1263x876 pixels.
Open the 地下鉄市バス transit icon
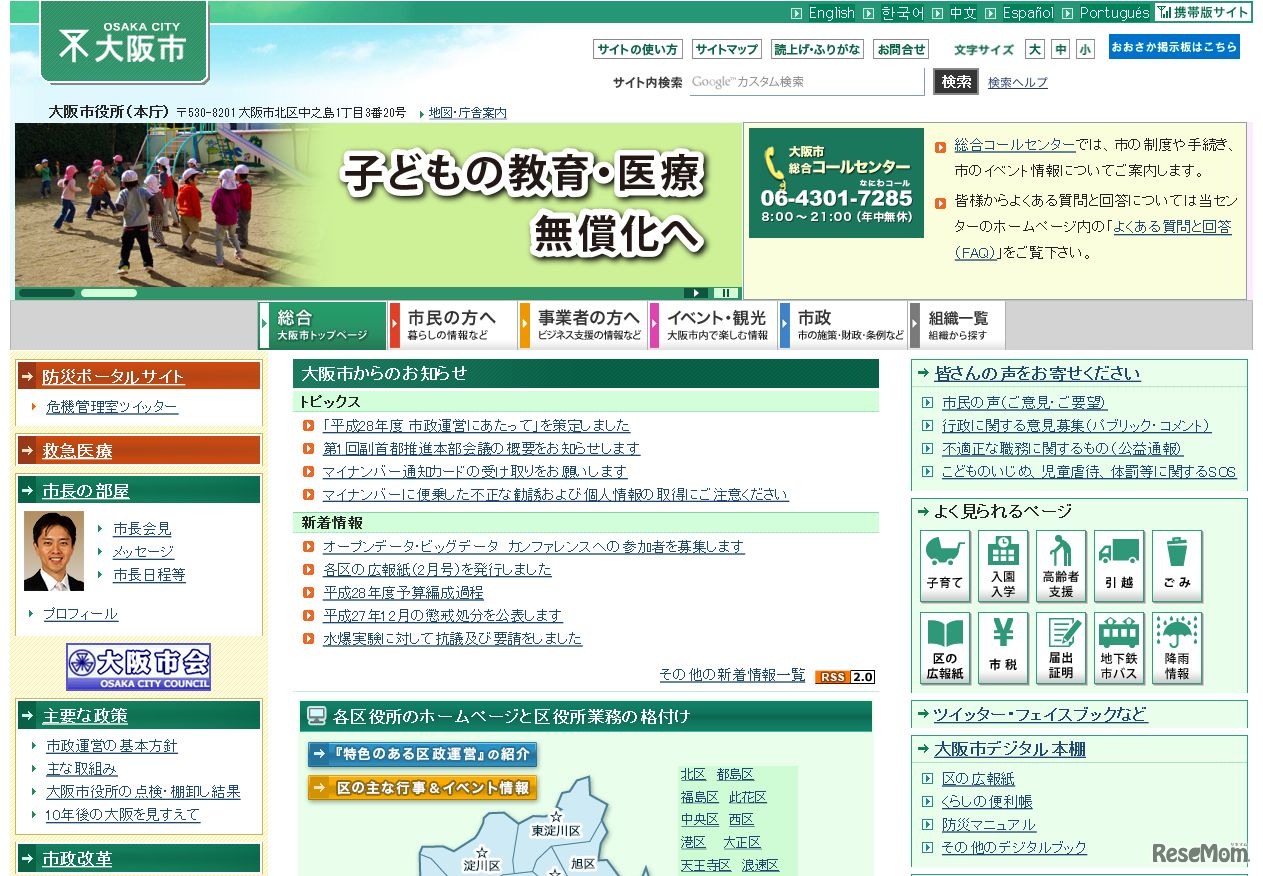tap(1119, 648)
